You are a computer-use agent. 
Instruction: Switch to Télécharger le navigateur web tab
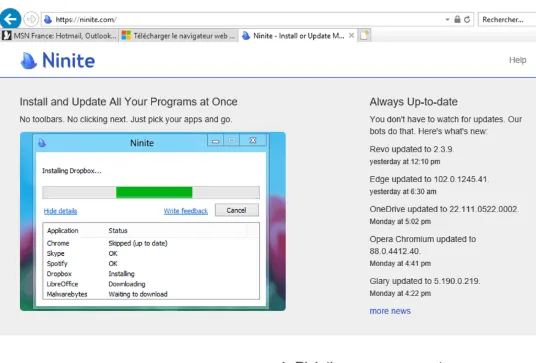tap(178, 36)
